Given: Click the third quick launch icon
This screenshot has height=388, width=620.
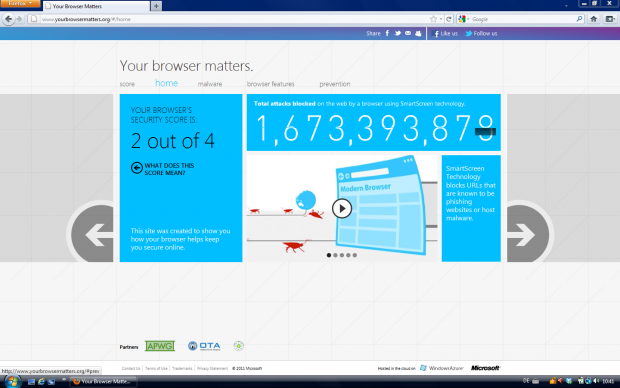Looking at the screenshot, I should [51, 382].
